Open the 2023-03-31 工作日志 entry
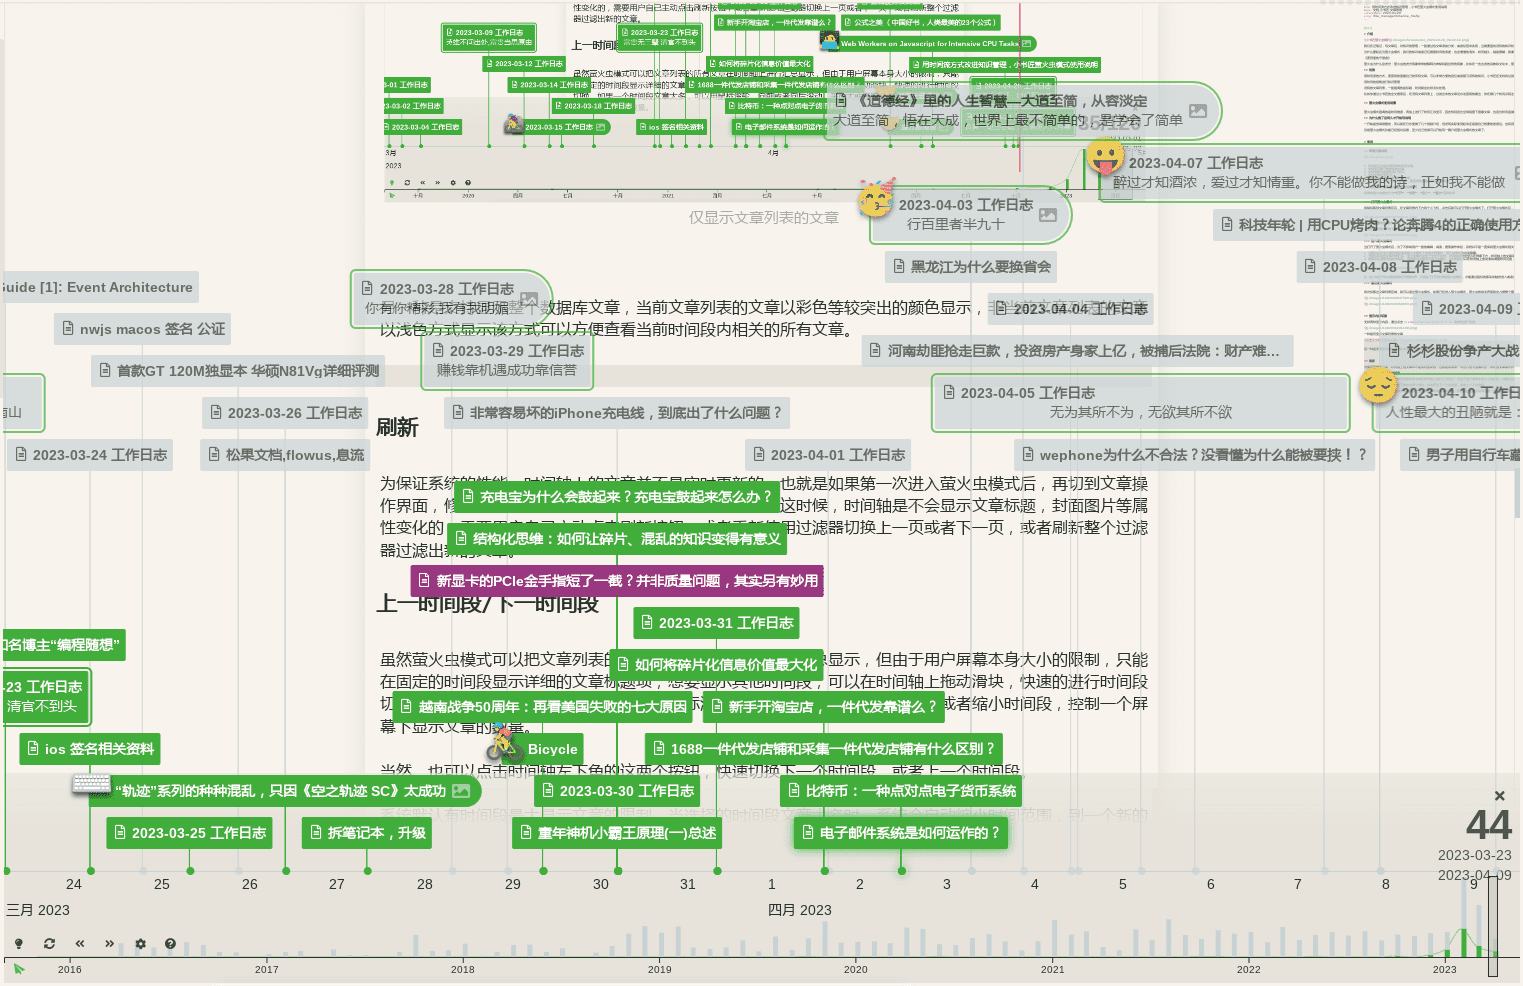This screenshot has width=1523, height=986. 716,623
